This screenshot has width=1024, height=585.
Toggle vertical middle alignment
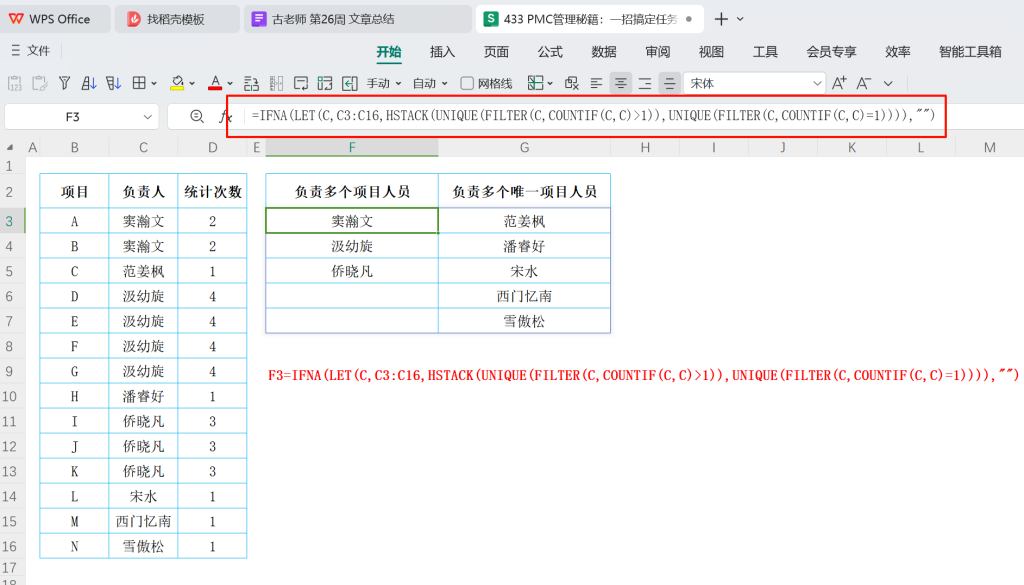coord(669,84)
